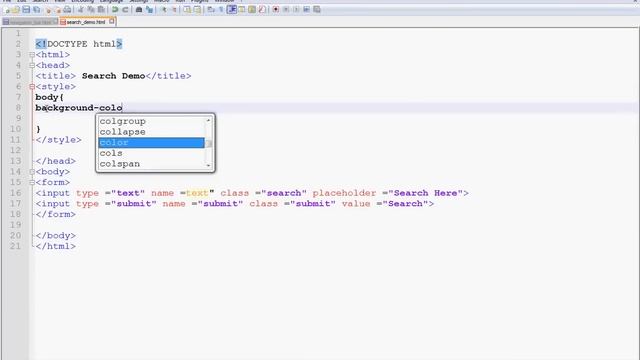Play back the recorded macro
Image resolution: width=640 pixels, height=360 pixels.
click(296, 9)
